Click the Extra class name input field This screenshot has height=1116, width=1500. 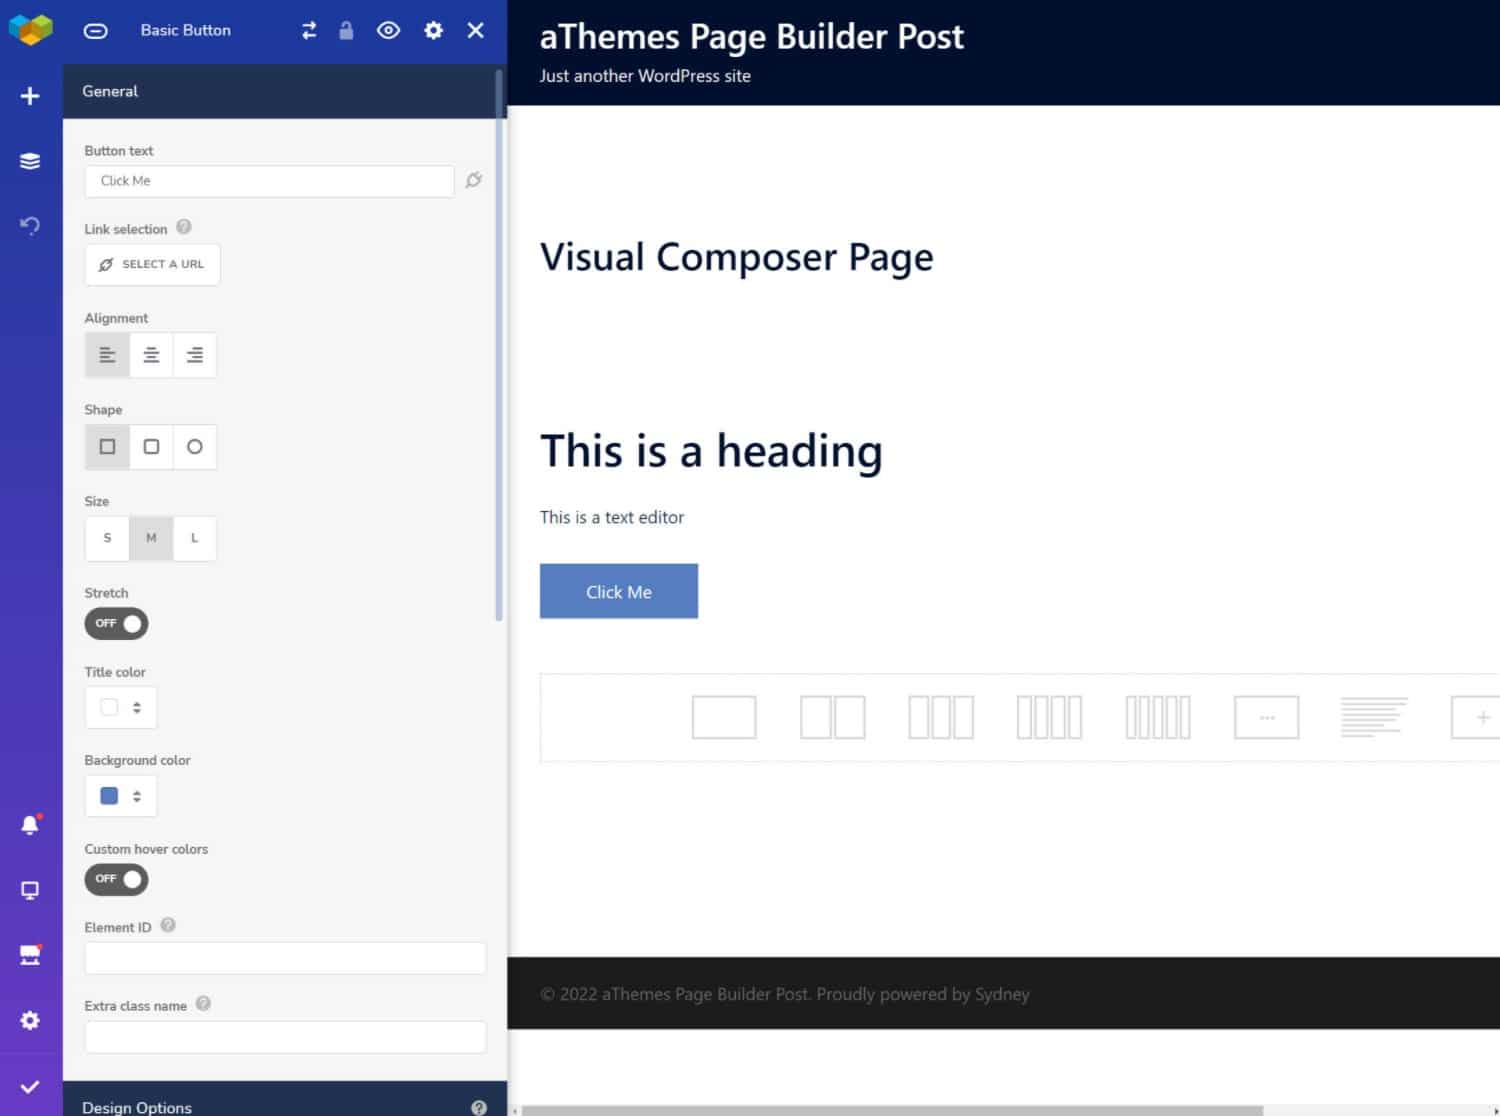tap(285, 1037)
